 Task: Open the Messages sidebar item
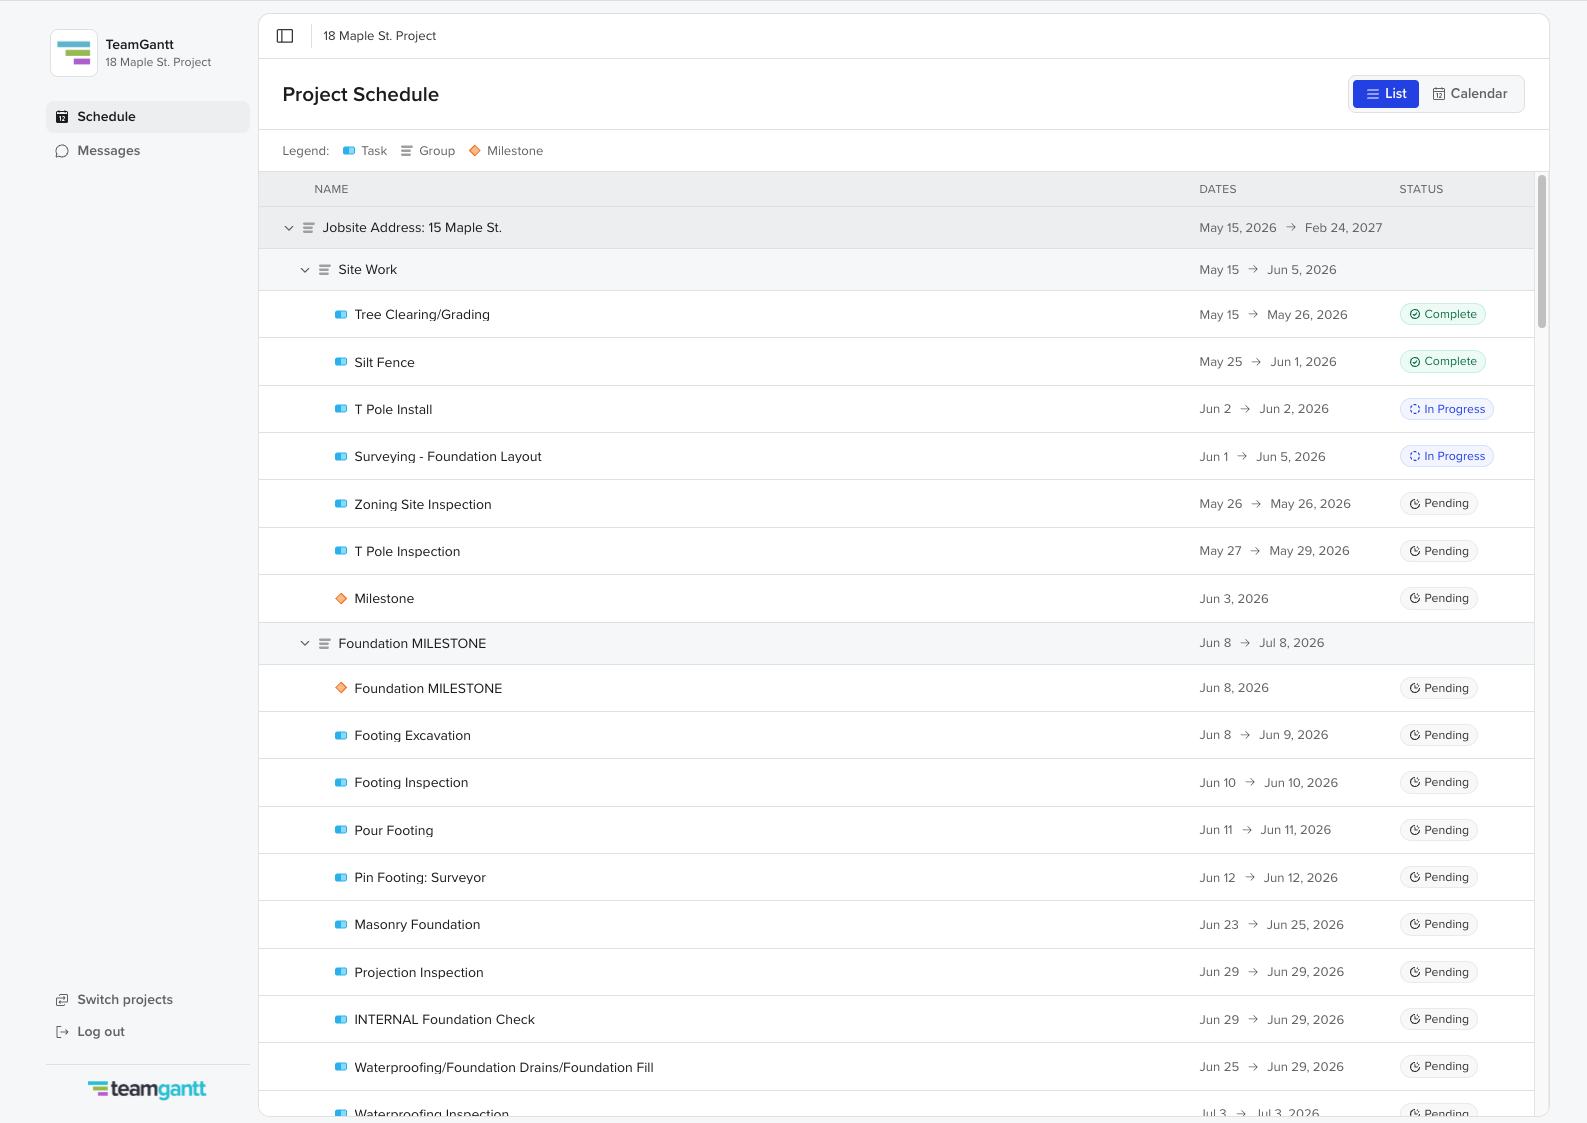click(148, 151)
